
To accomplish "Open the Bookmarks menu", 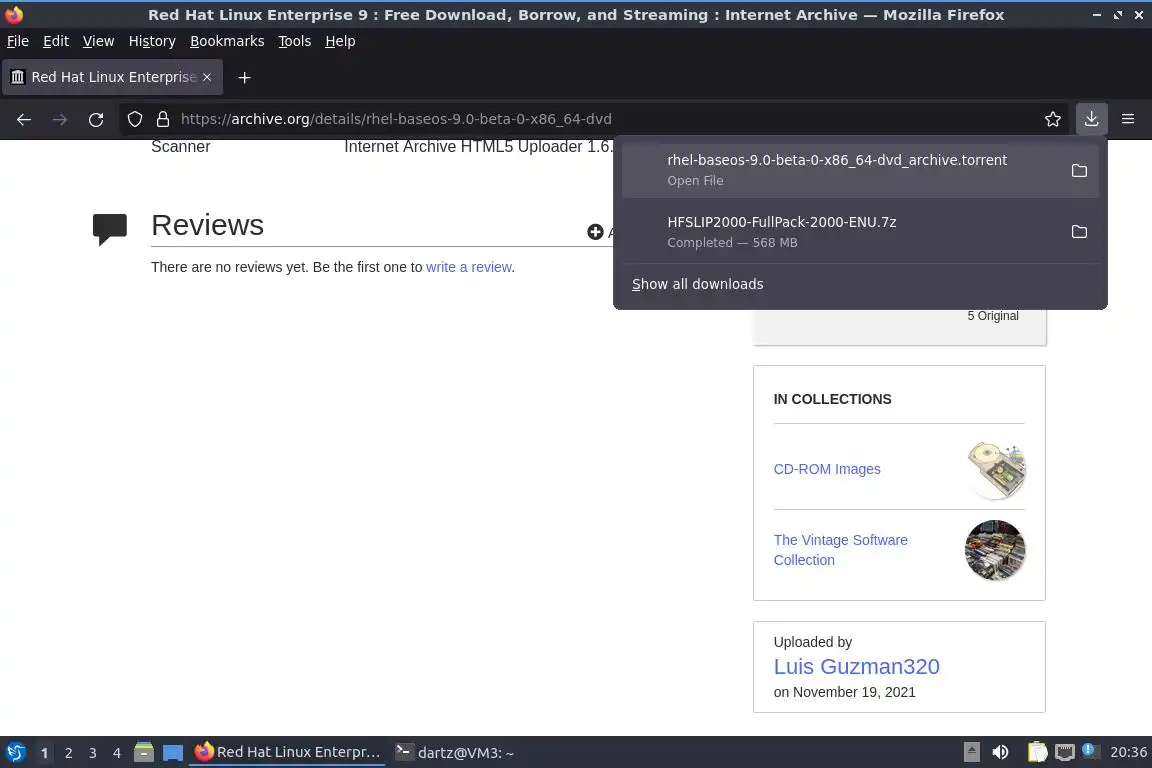I will [x=227, y=41].
